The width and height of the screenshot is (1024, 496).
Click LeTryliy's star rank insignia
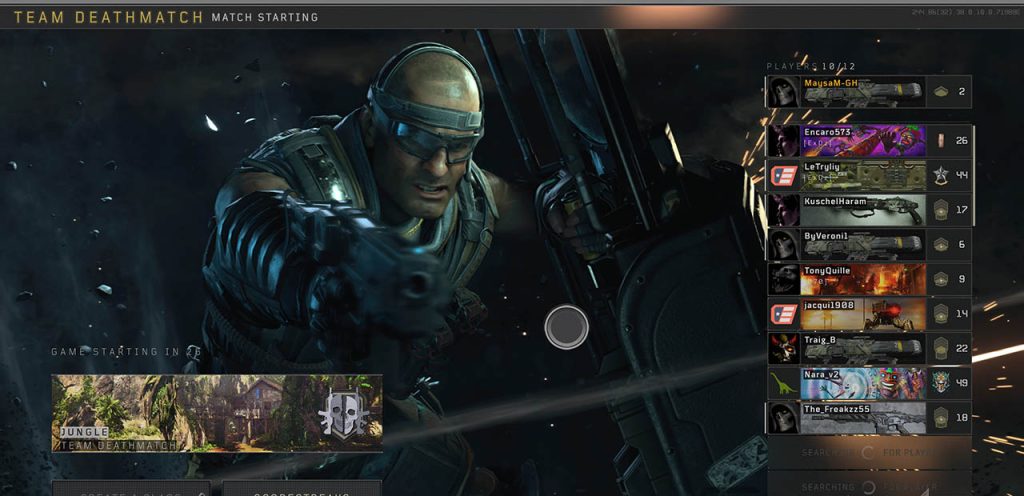(x=940, y=176)
